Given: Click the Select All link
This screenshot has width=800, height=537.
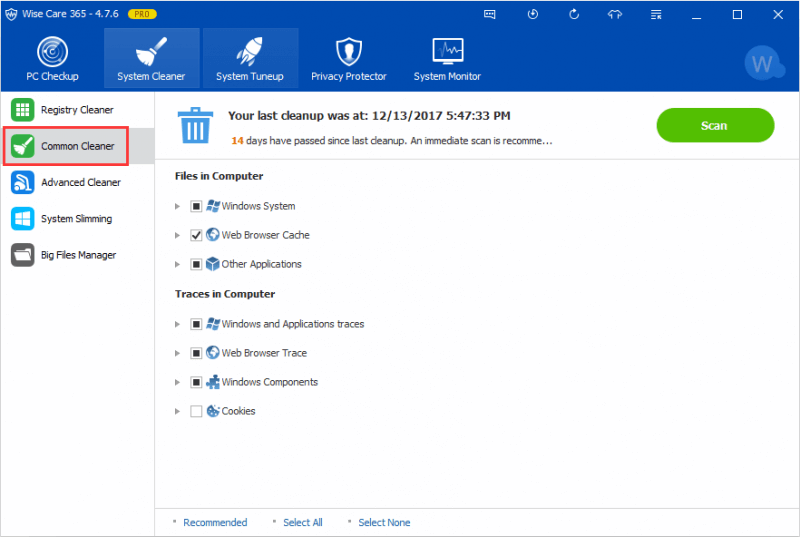Looking at the screenshot, I should click(x=302, y=522).
